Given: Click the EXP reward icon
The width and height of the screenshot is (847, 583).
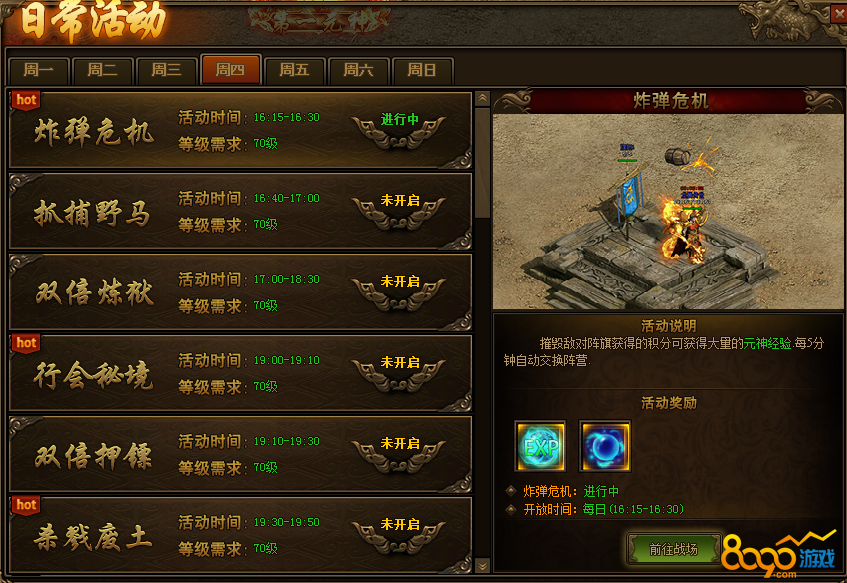Looking at the screenshot, I should point(540,446).
